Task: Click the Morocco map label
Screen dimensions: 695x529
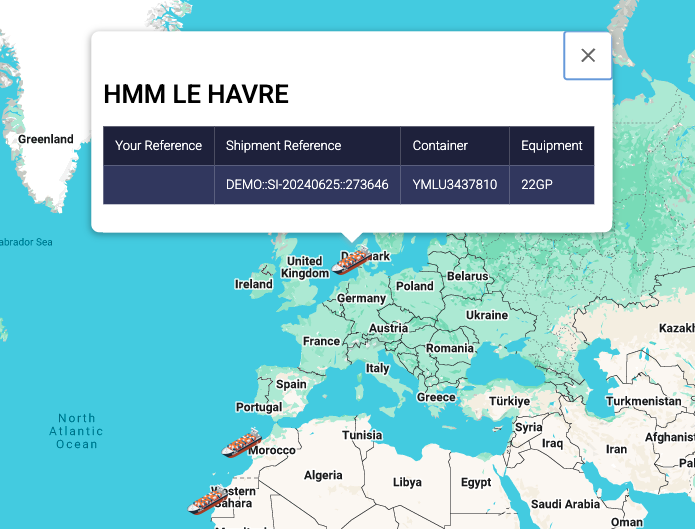Action: coord(272,451)
